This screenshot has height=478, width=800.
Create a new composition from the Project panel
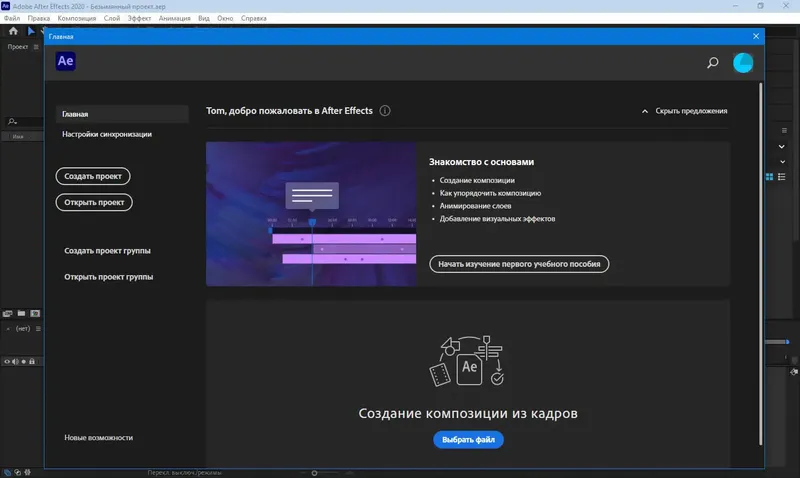pos(35,313)
